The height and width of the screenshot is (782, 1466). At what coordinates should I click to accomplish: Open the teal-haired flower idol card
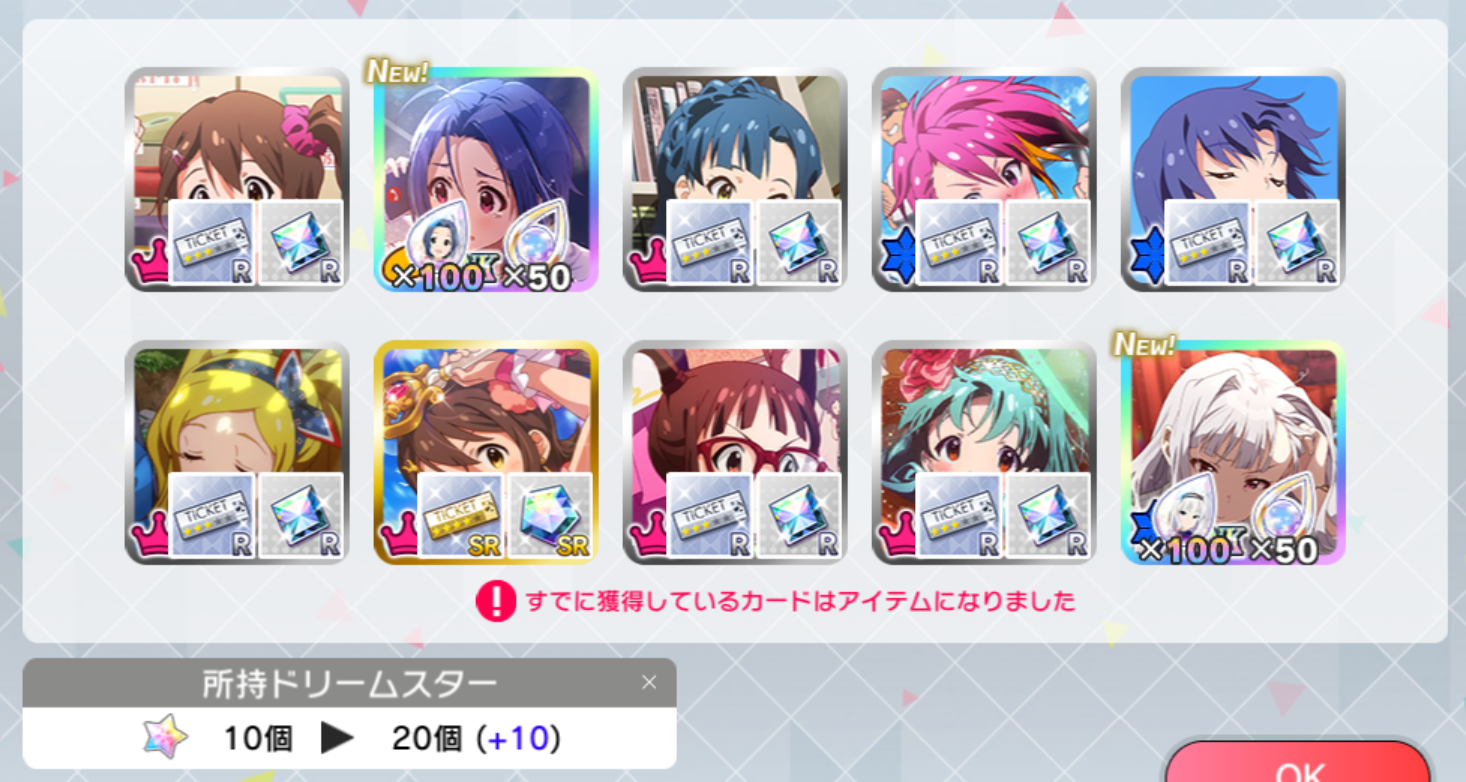(984, 452)
